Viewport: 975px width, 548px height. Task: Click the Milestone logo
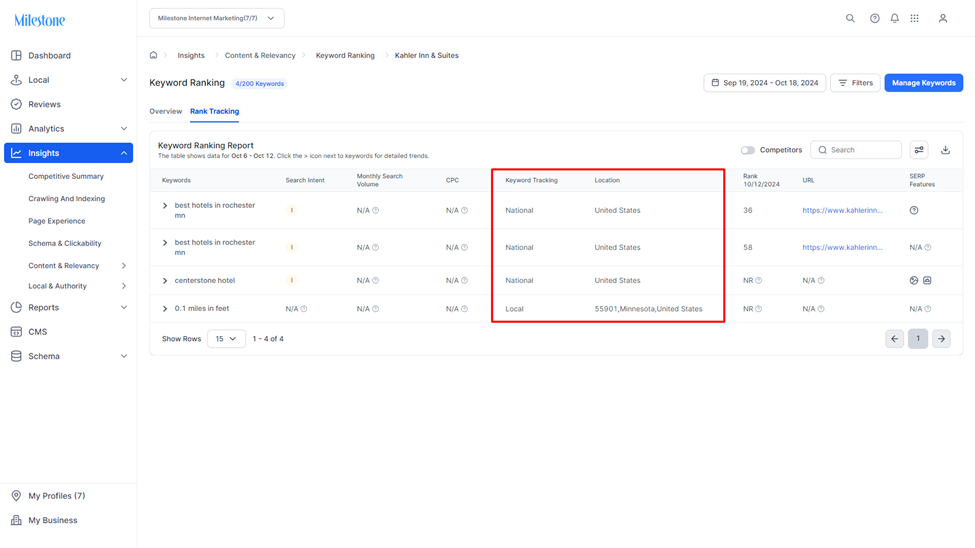click(x=40, y=21)
